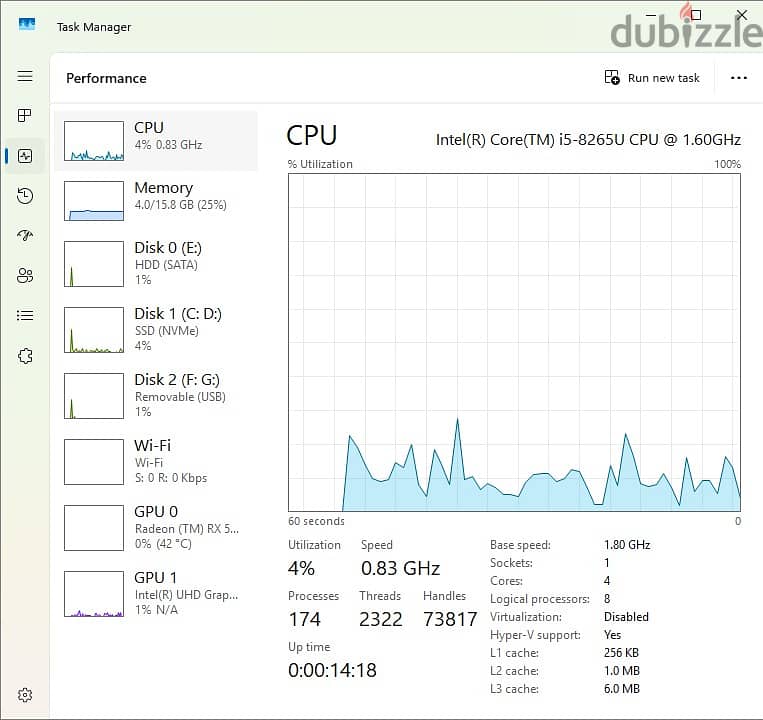Open the Services puzzle icon
Viewport: 763px width, 720px height.
point(25,356)
